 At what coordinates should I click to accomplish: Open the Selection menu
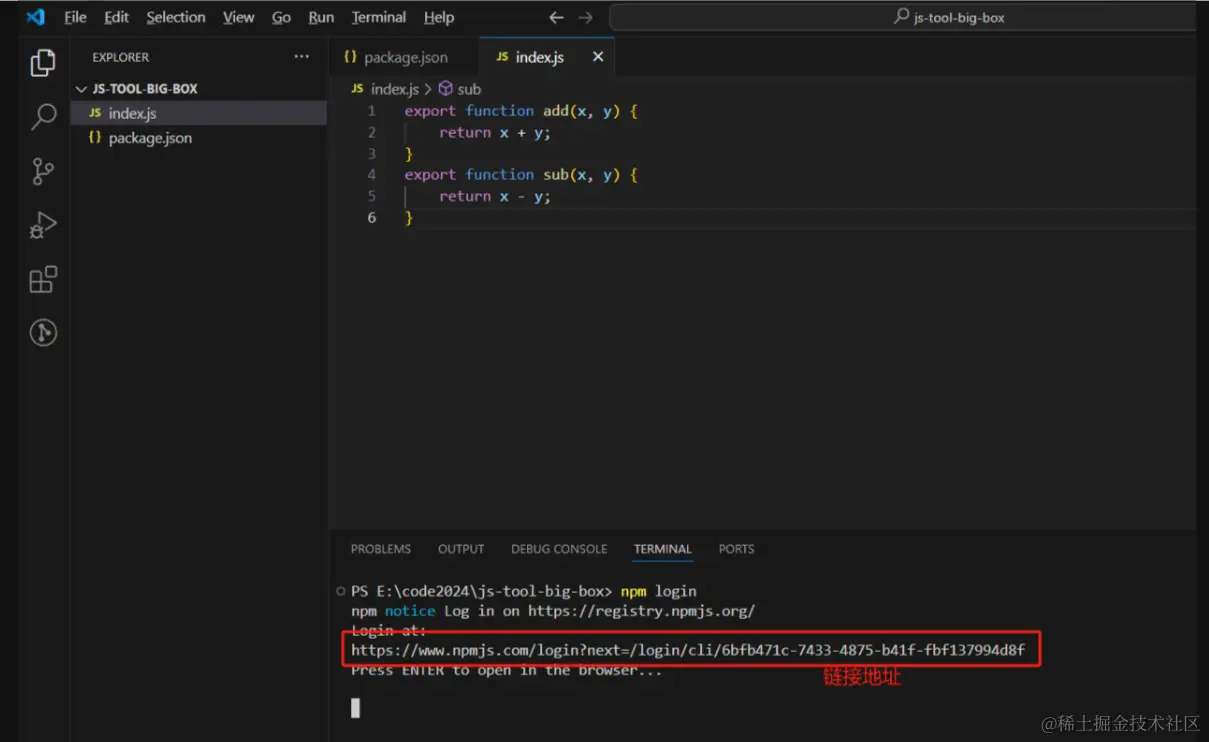coord(176,17)
